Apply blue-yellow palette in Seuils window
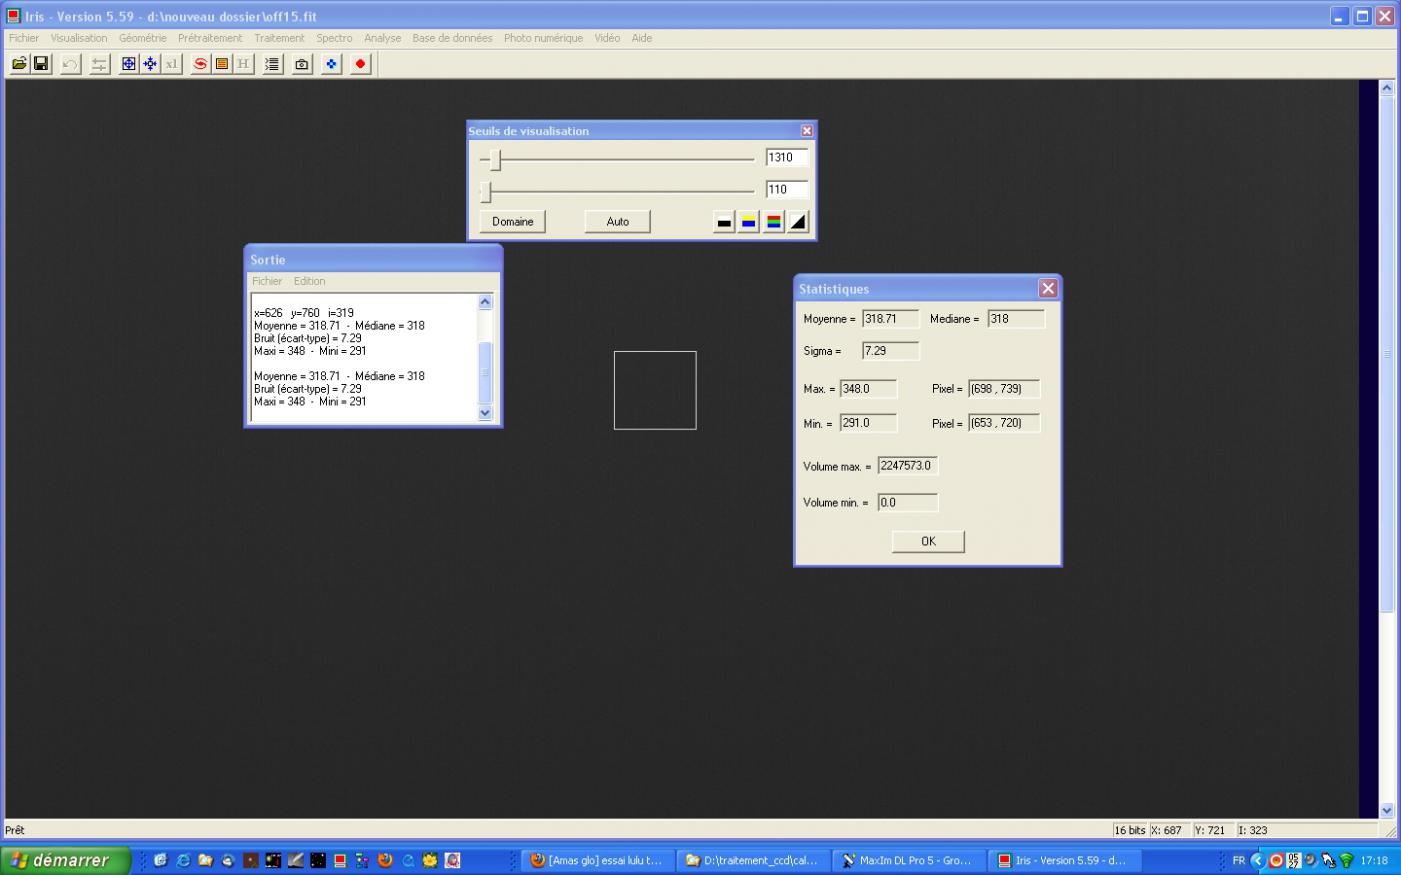Image resolution: width=1401 pixels, height=875 pixels. (749, 222)
